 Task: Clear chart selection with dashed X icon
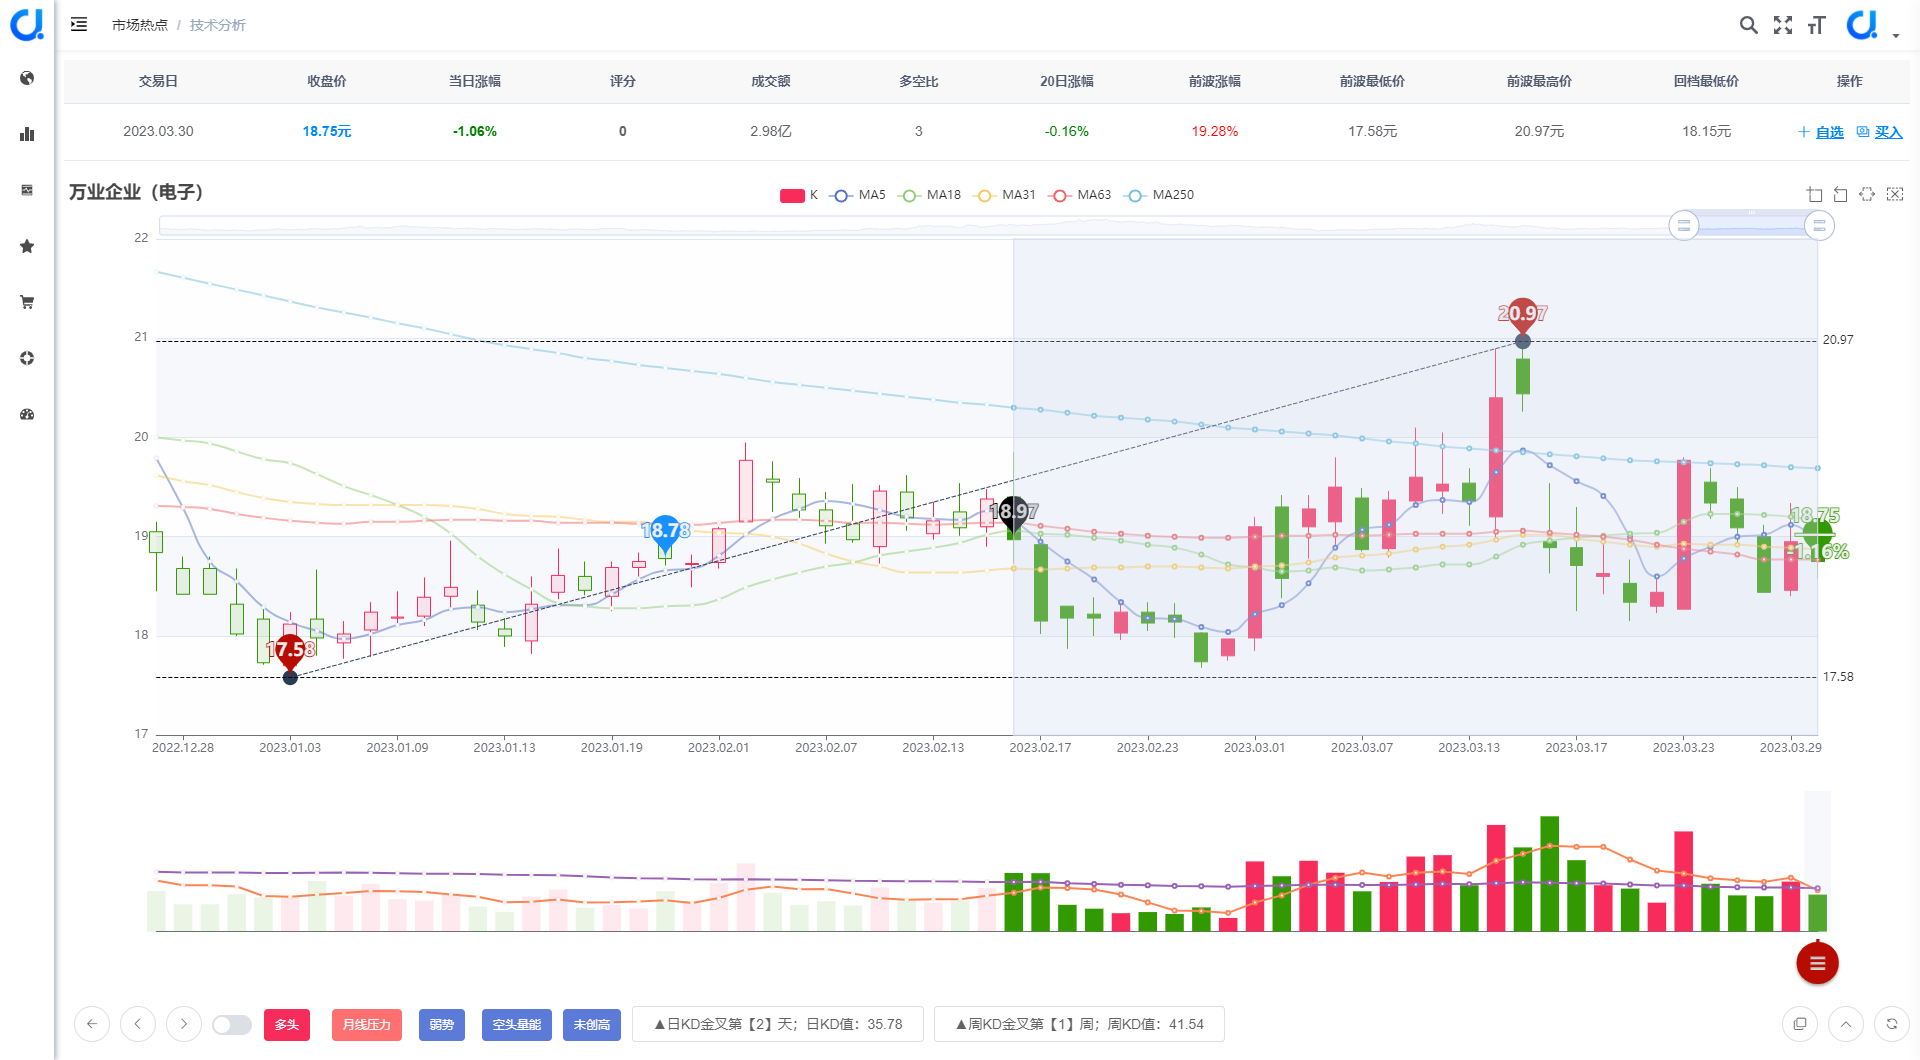[1895, 194]
